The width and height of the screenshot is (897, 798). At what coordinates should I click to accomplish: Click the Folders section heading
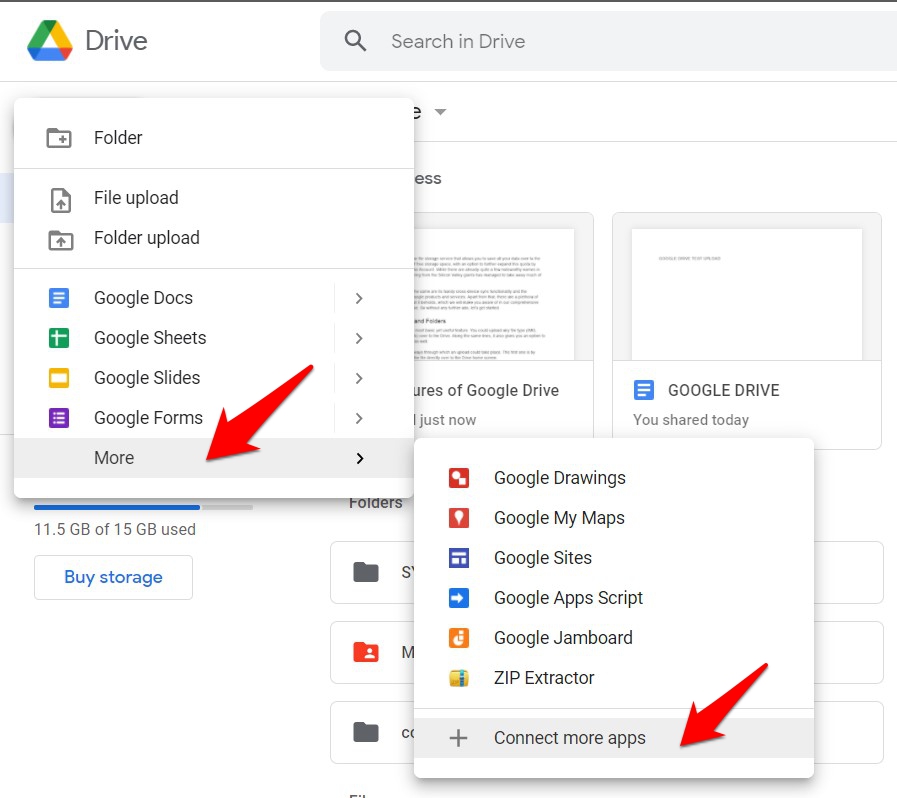tap(376, 503)
